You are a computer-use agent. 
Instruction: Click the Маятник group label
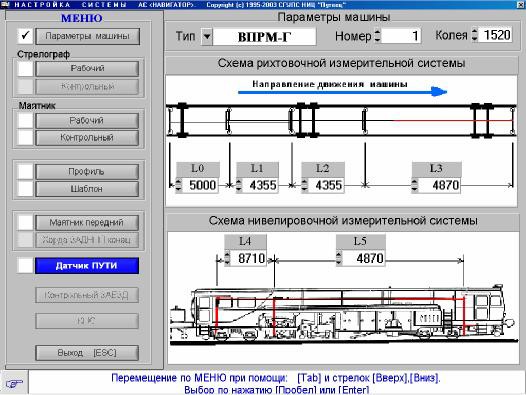pos(37,106)
